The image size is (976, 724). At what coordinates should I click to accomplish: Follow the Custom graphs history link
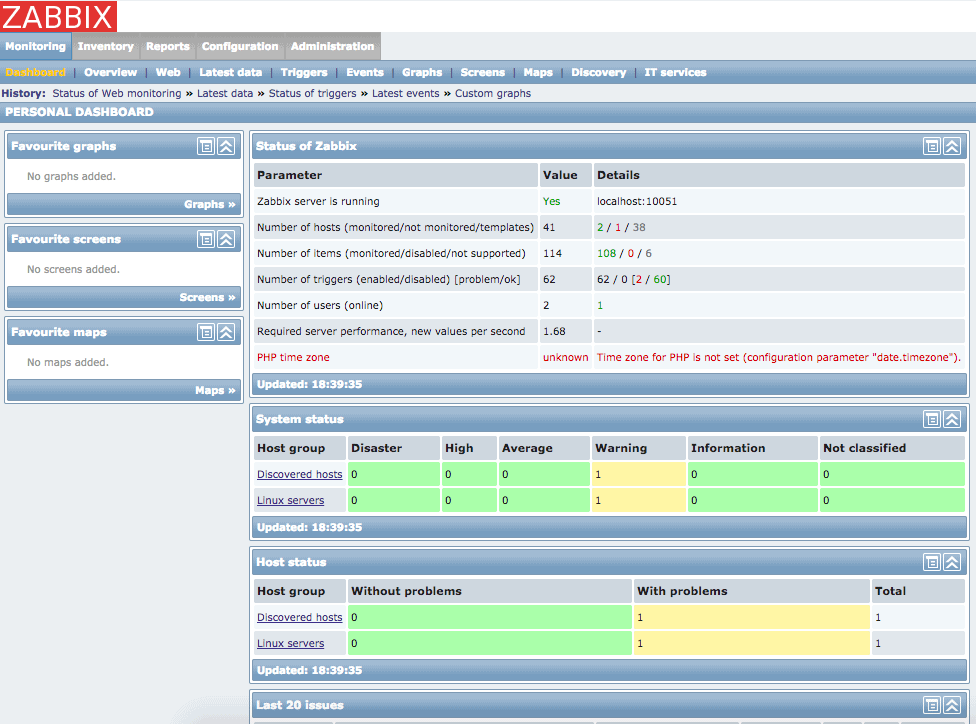[x=493, y=93]
